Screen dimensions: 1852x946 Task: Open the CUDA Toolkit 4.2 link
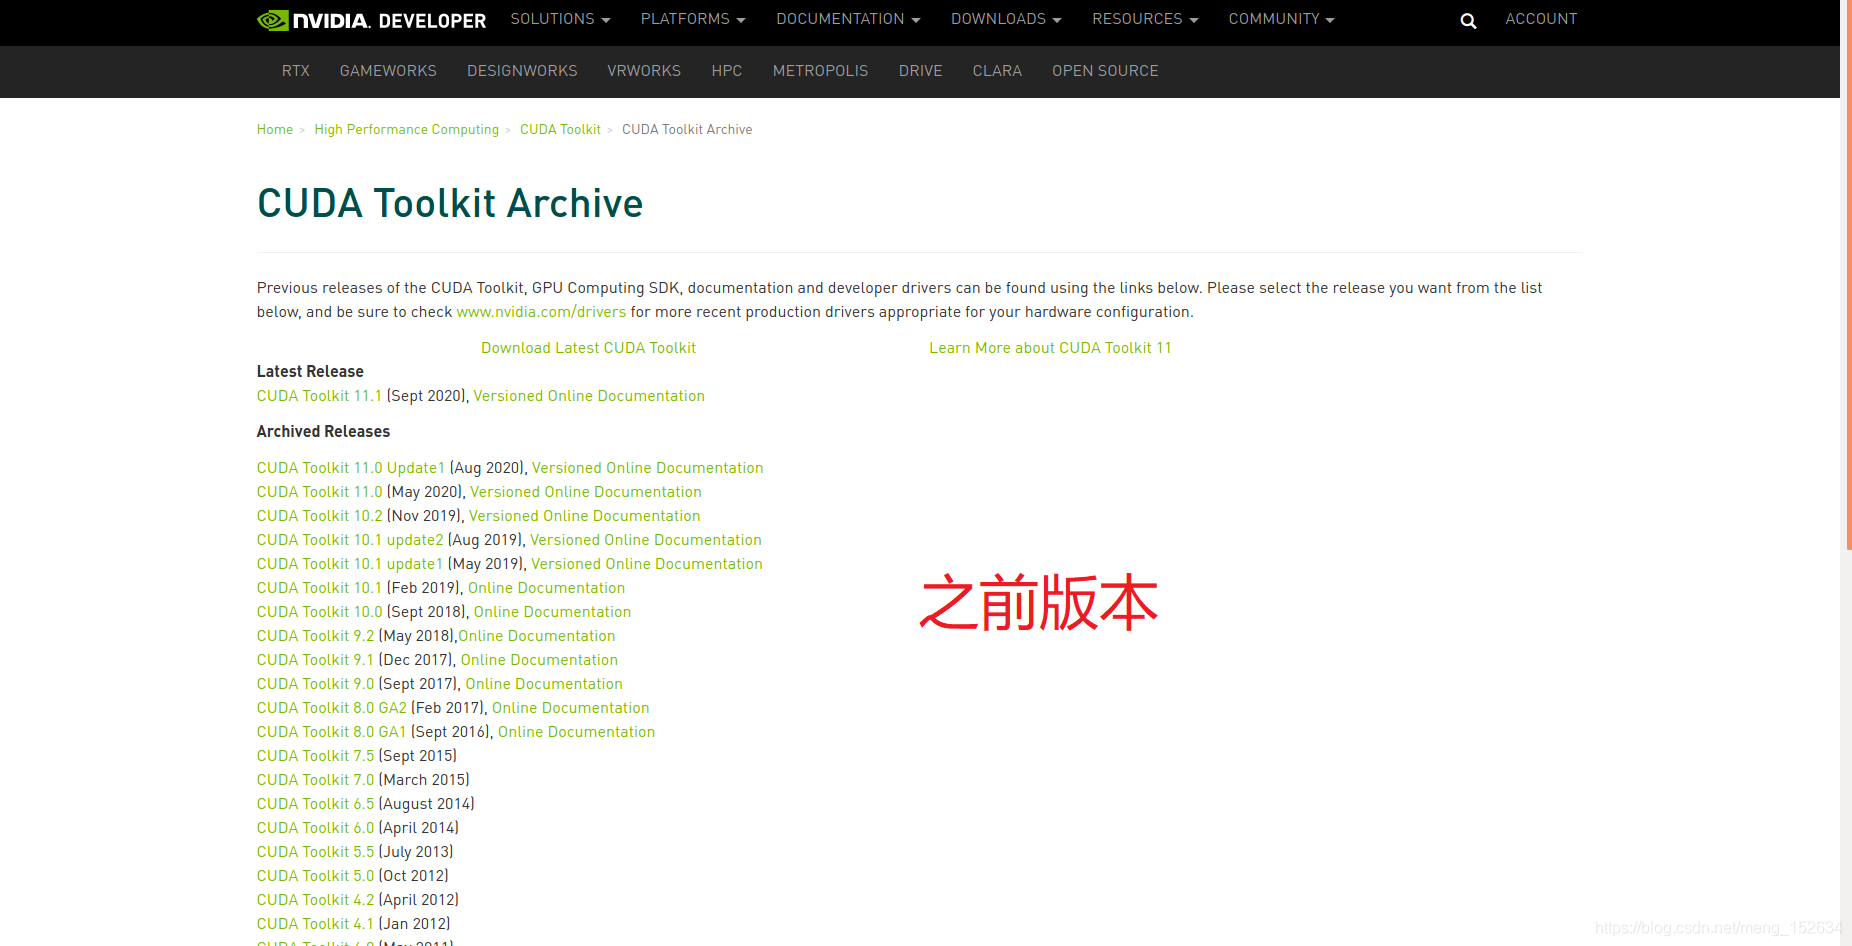(315, 900)
